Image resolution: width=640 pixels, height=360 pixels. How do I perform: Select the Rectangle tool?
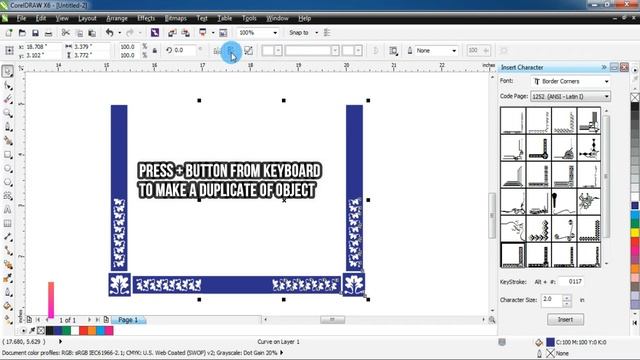point(7,155)
